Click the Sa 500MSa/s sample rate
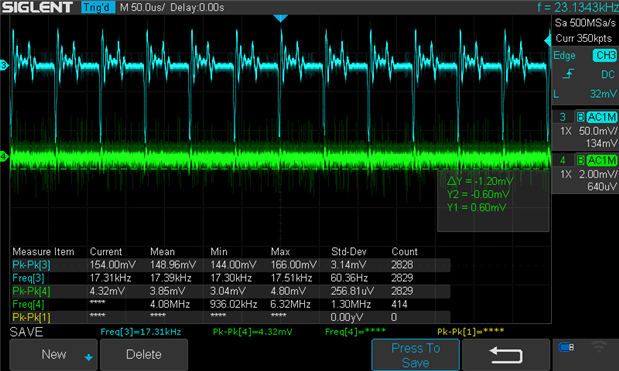Screen dimensions: 619x371 [585, 23]
